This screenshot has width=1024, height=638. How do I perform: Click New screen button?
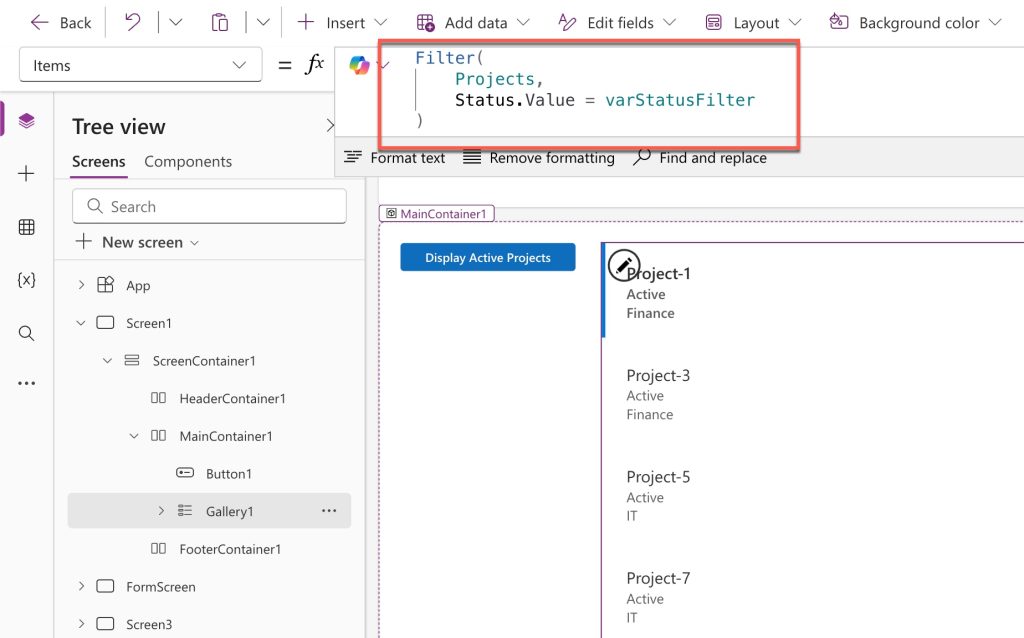click(x=137, y=242)
